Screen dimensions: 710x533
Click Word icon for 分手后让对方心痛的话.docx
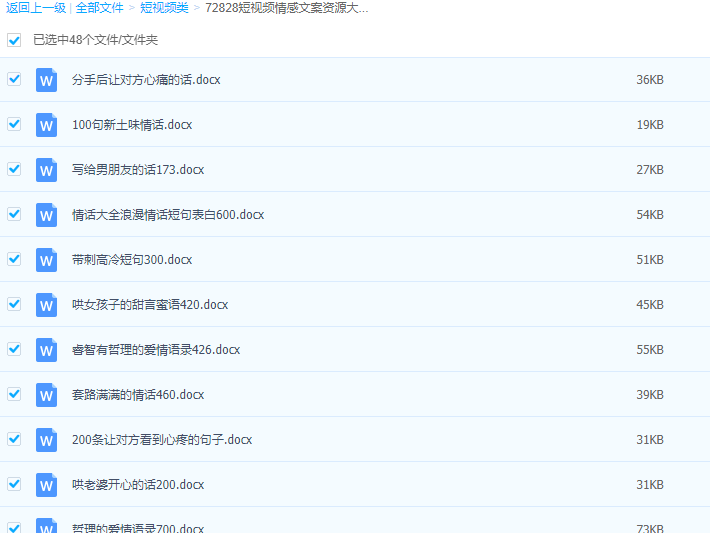[x=46, y=80]
